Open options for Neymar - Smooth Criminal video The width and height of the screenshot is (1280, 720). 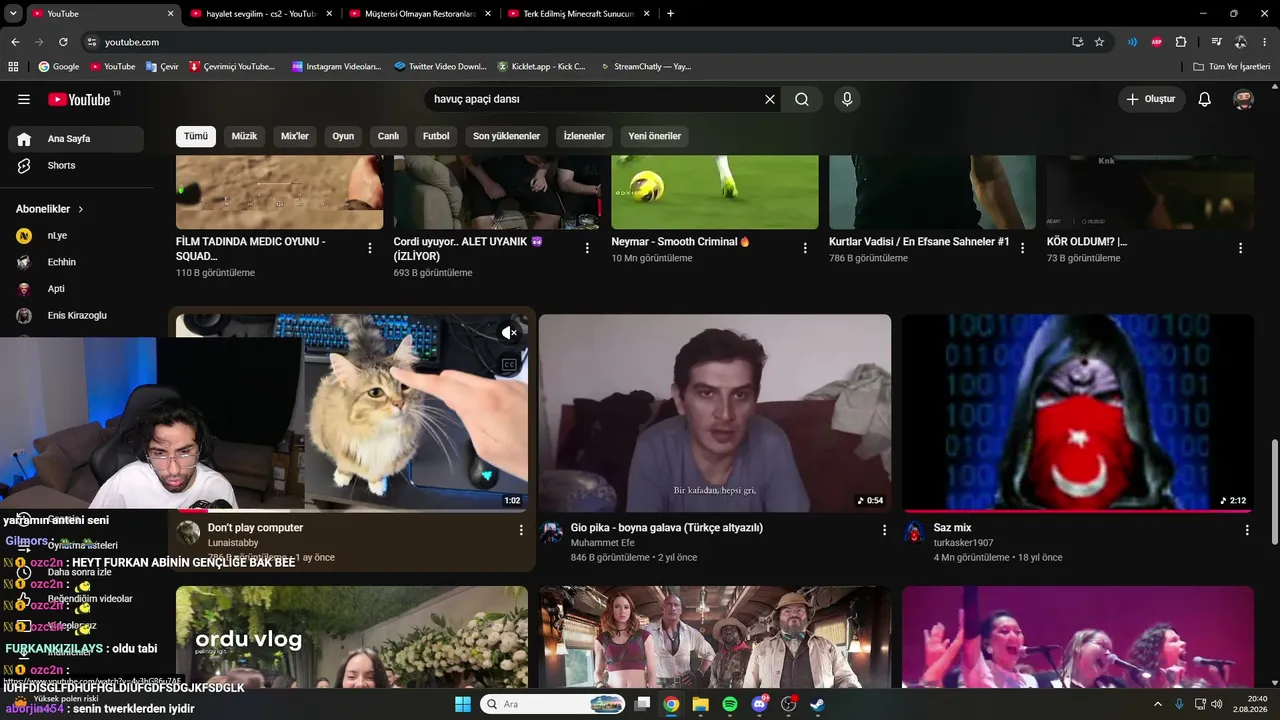pos(805,248)
